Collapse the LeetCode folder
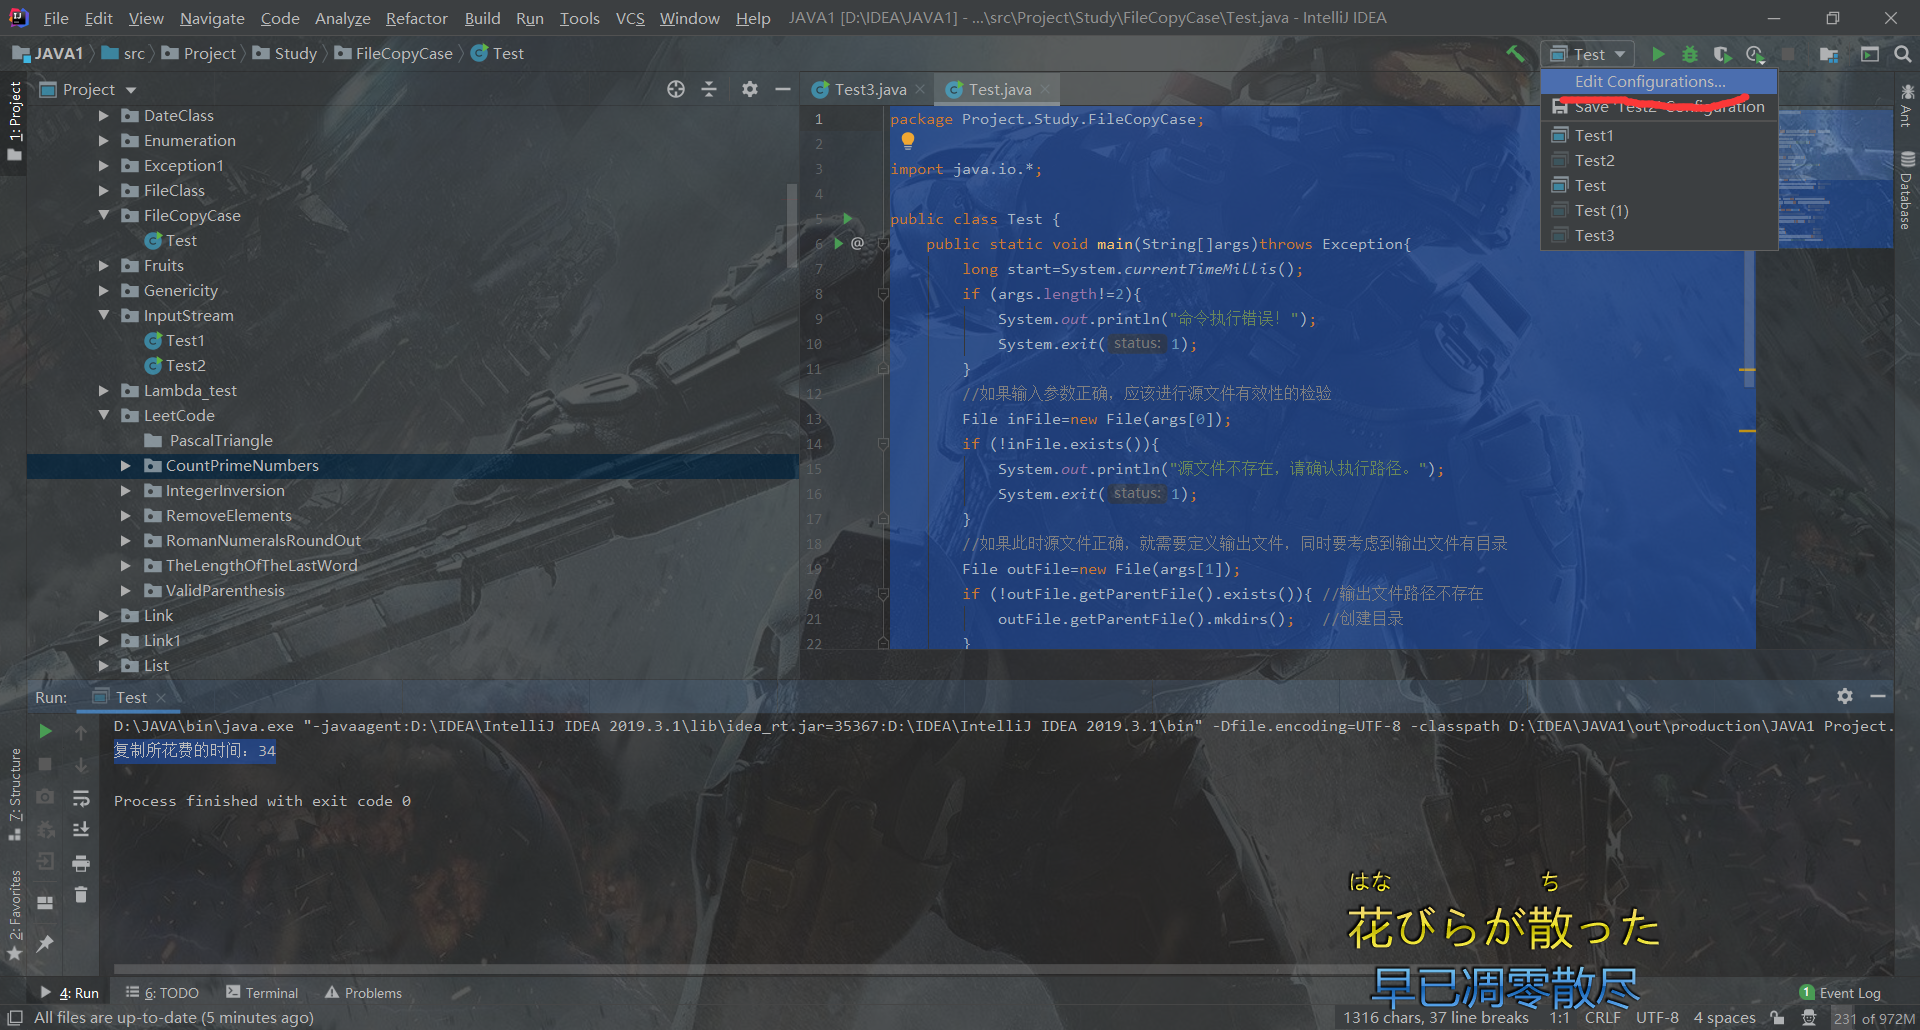The width and height of the screenshot is (1920, 1030). pos(104,416)
